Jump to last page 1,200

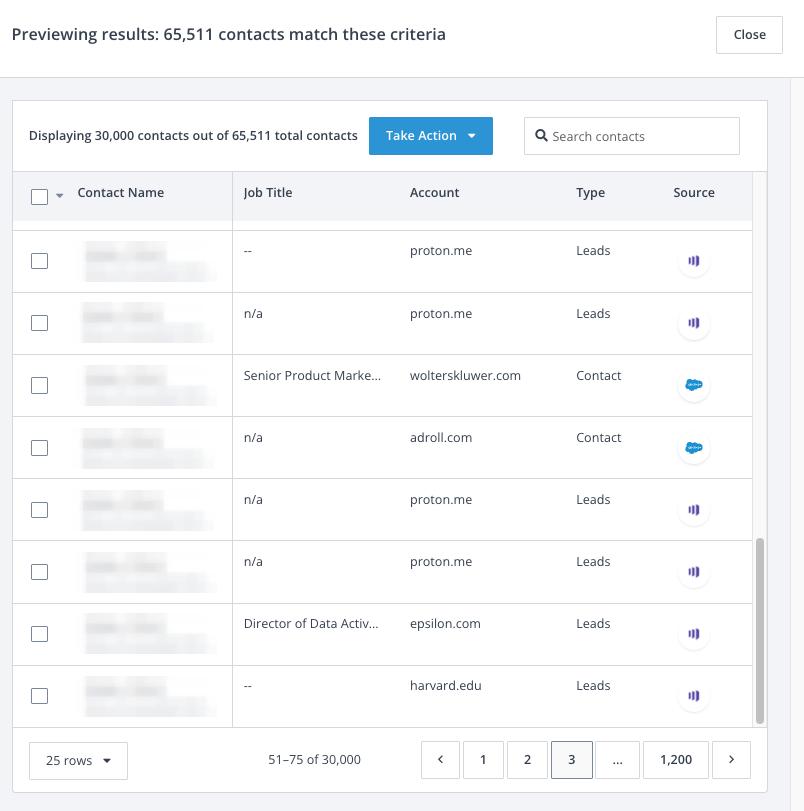tap(676, 760)
